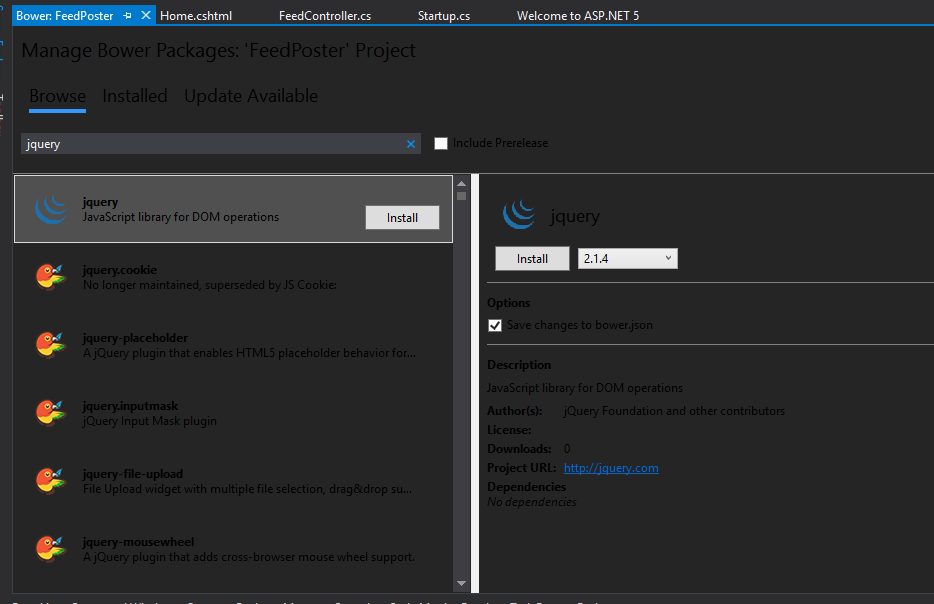Uncheck Save changes to bower.json

[x=495, y=325]
